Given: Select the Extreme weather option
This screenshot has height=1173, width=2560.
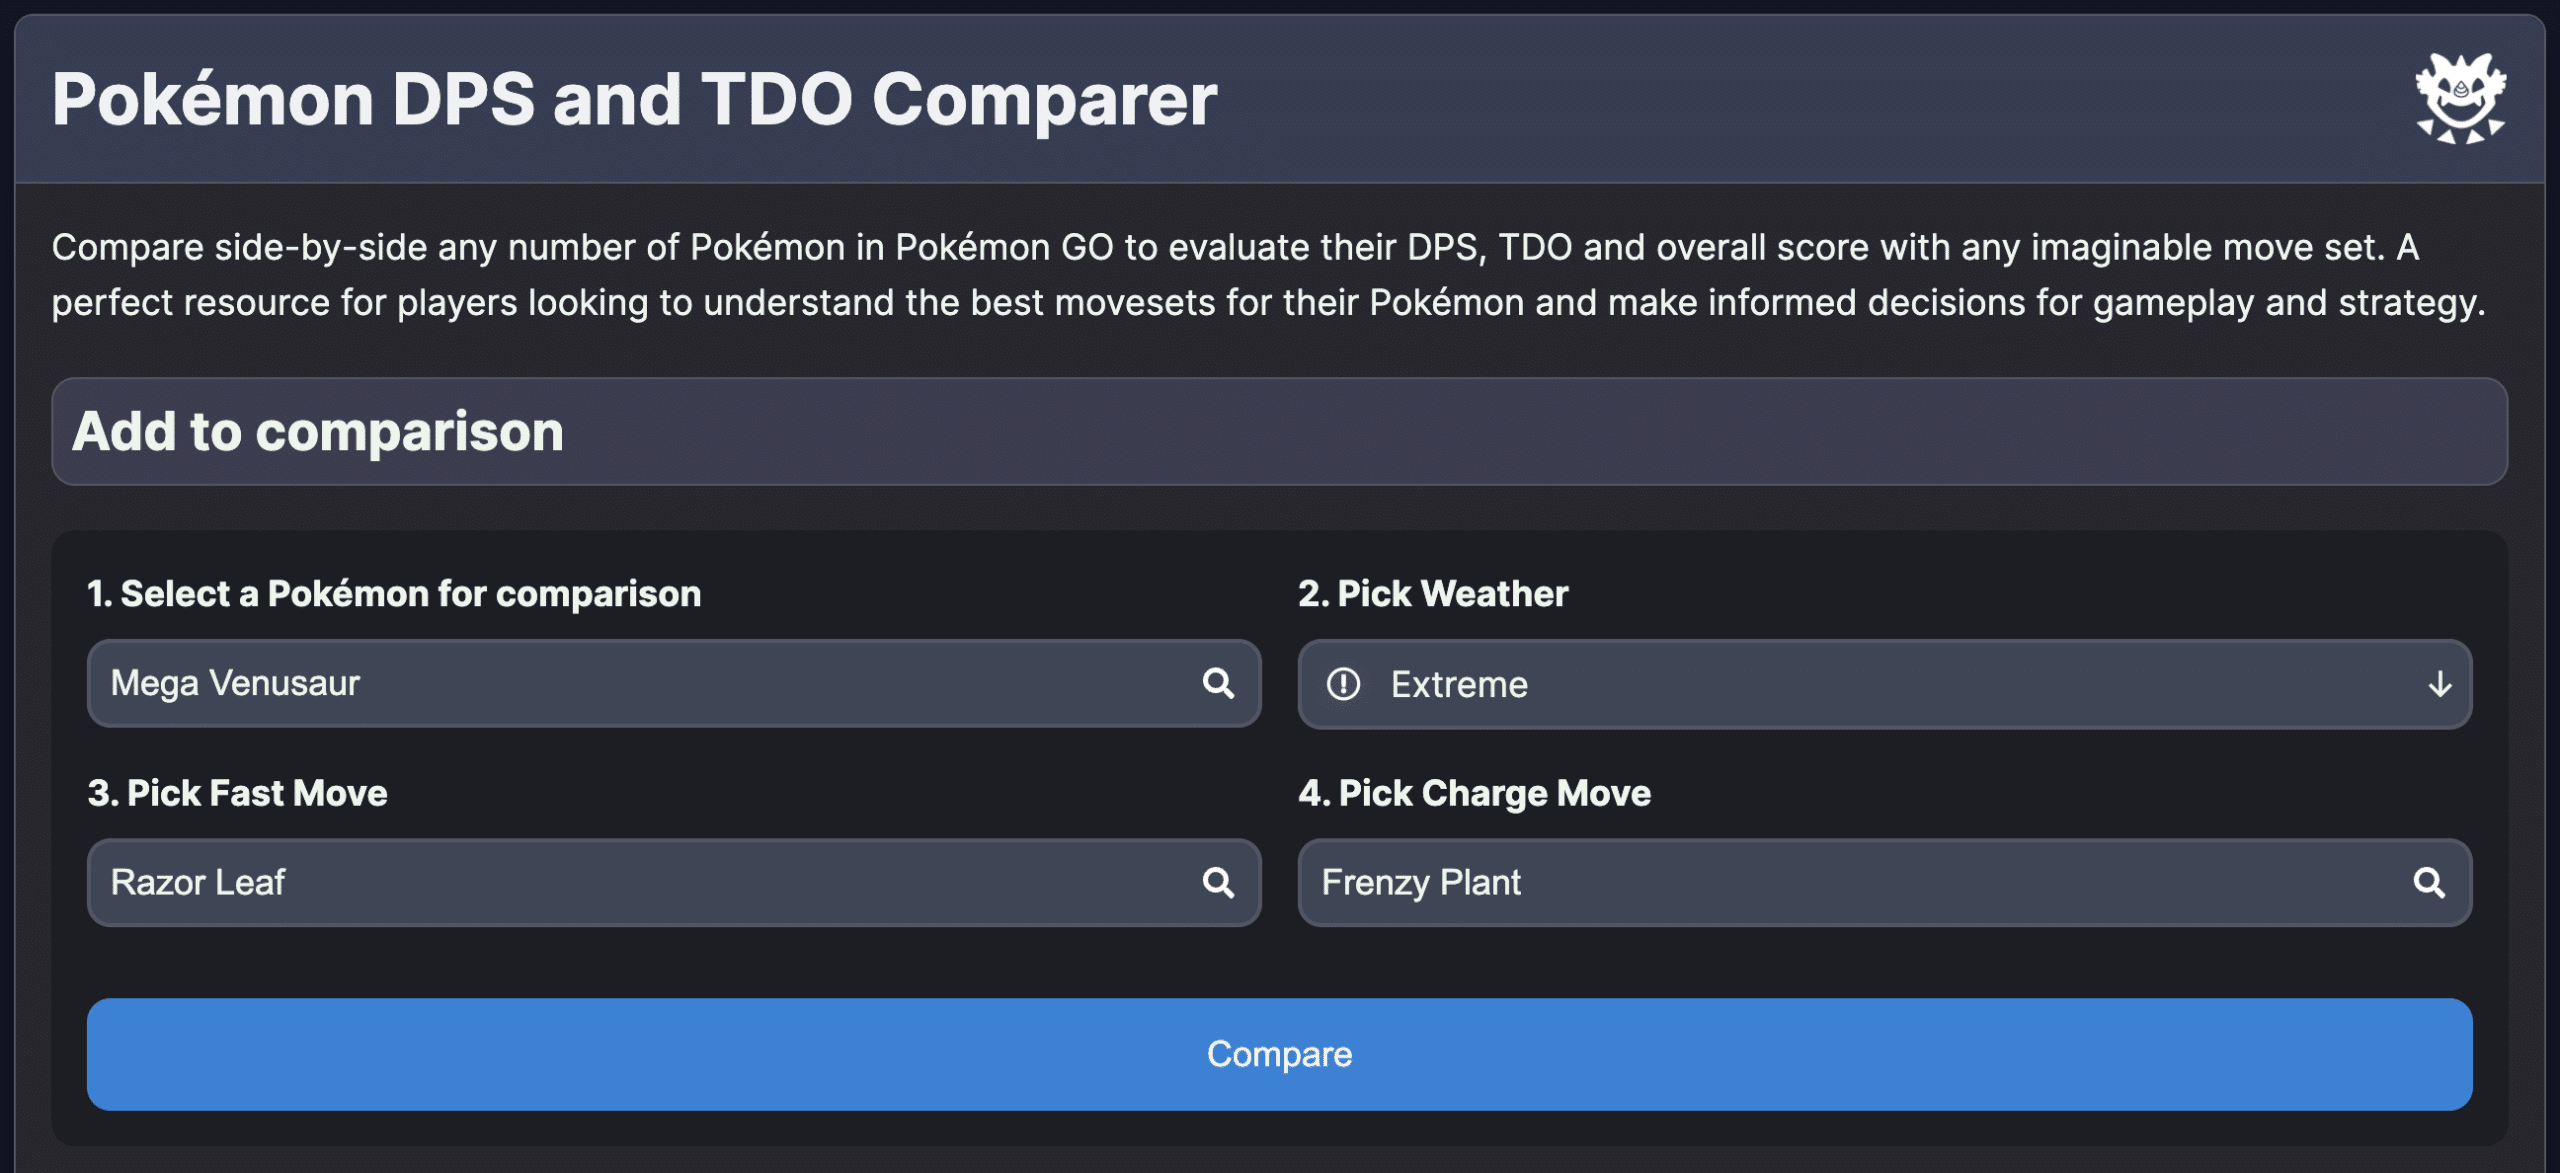Looking at the screenshot, I should 1459,684.
